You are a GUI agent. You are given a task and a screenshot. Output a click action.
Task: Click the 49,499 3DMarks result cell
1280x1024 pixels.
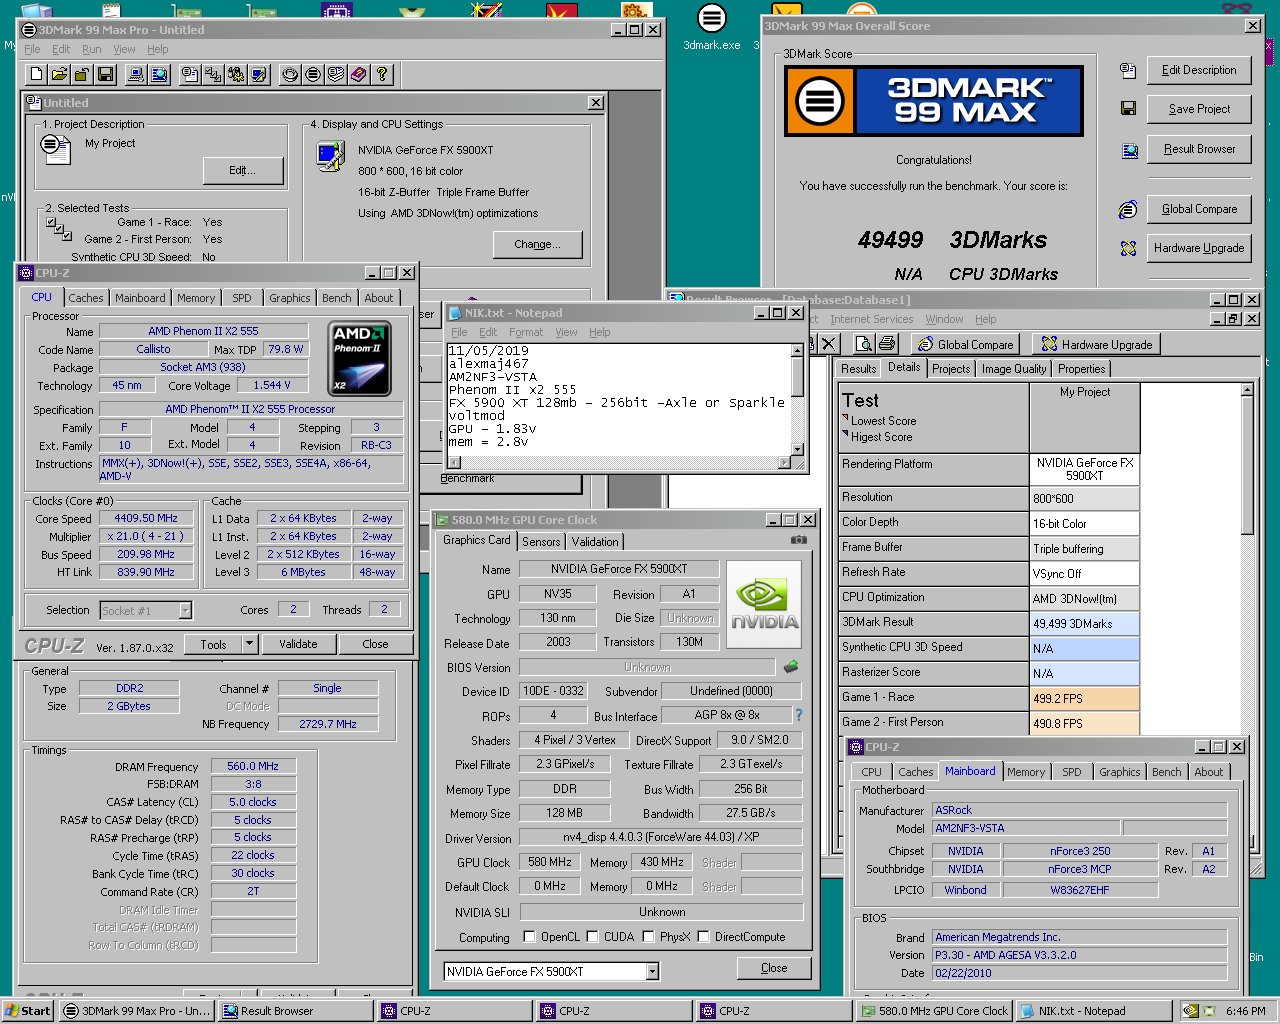point(1084,623)
